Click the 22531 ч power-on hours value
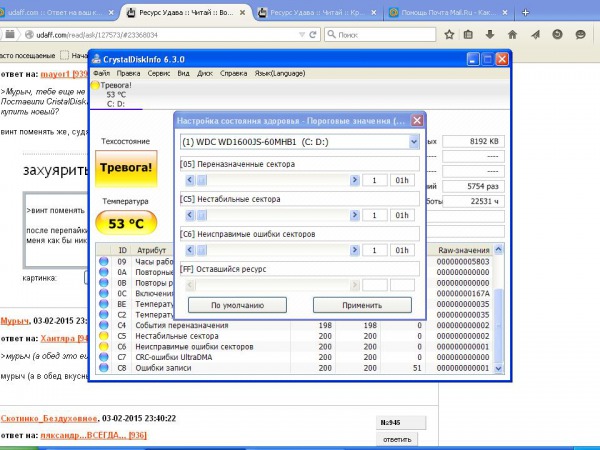The image size is (600, 450). pos(473,201)
